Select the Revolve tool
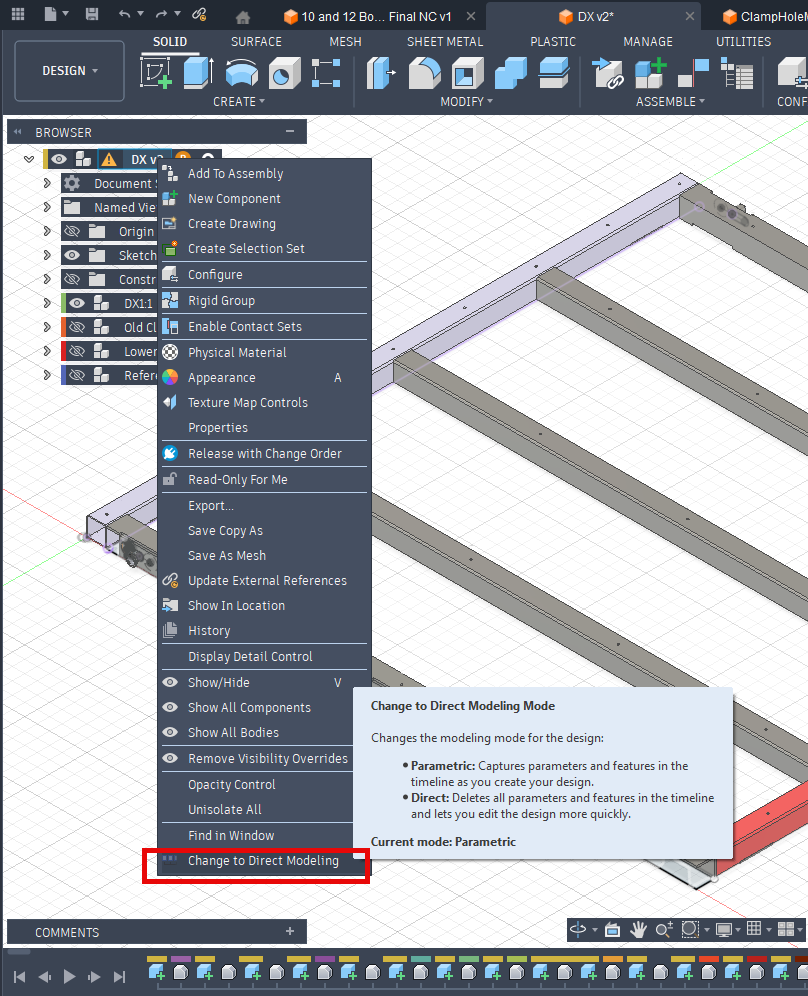This screenshot has height=996, width=808. tap(242, 72)
